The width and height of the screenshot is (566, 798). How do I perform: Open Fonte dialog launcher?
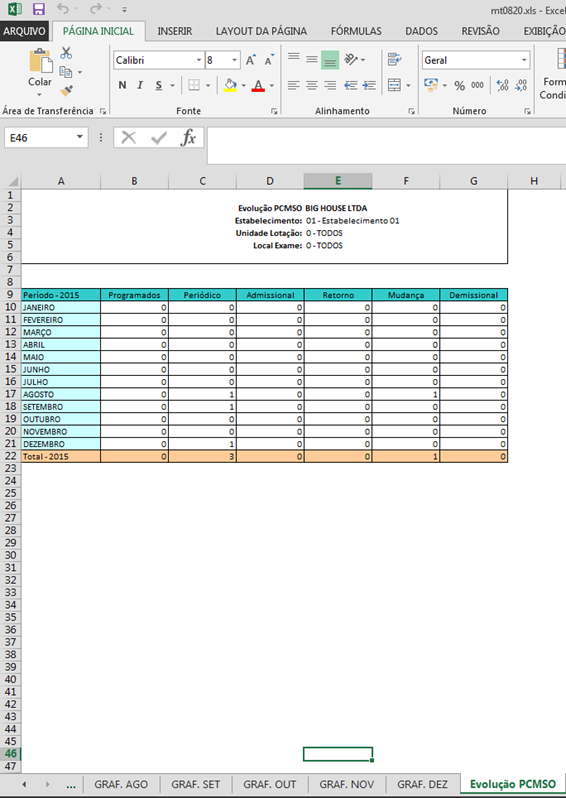click(274, 111)
